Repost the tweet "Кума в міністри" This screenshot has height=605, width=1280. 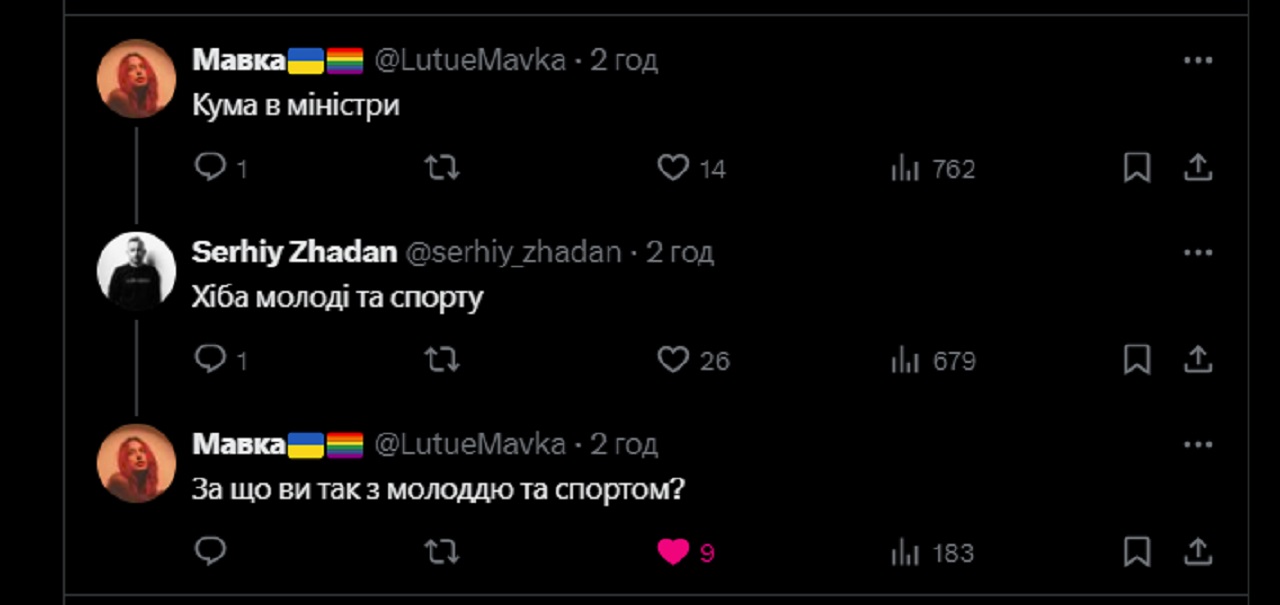coord(441,168)
